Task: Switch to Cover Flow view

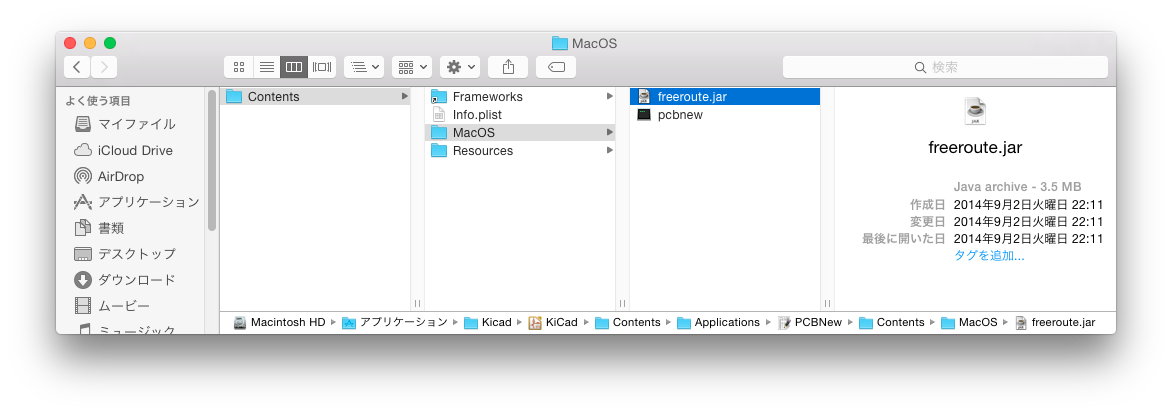Action: pos(322,67)
